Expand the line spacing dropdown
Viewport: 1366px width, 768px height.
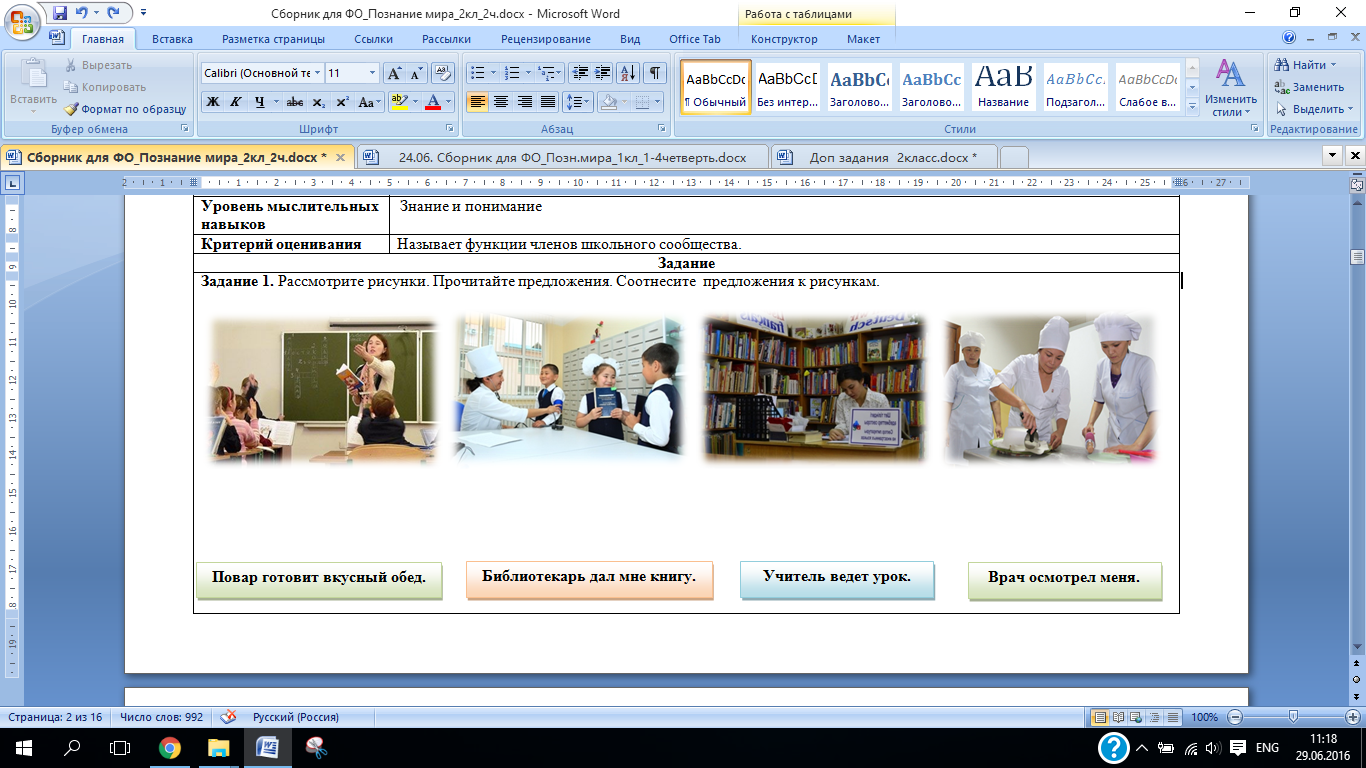point(587,102)
